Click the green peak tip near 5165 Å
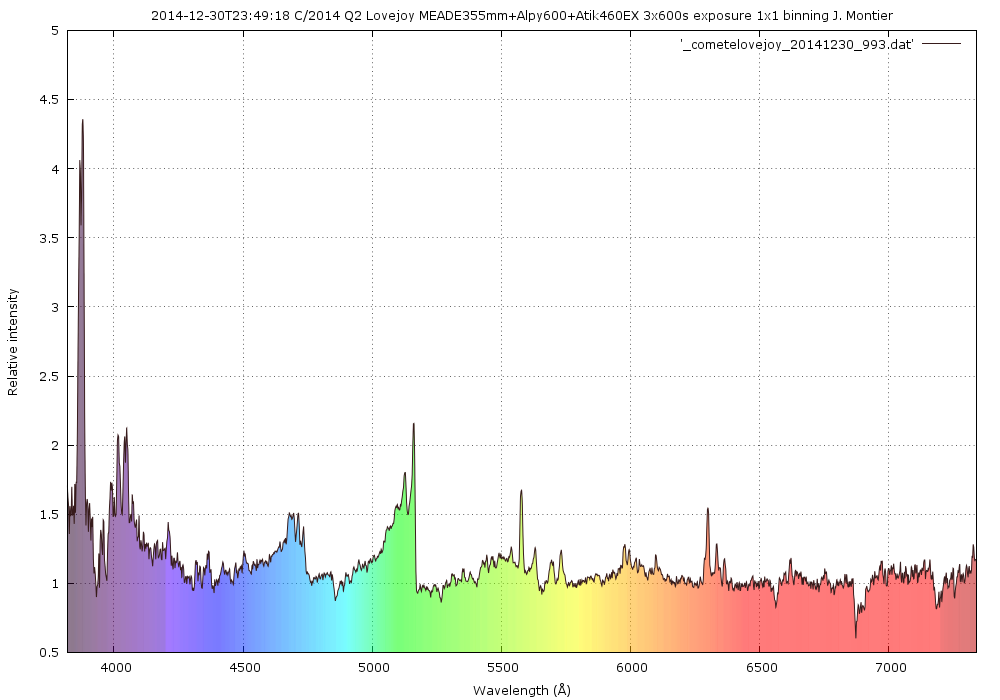 [413, 424]
